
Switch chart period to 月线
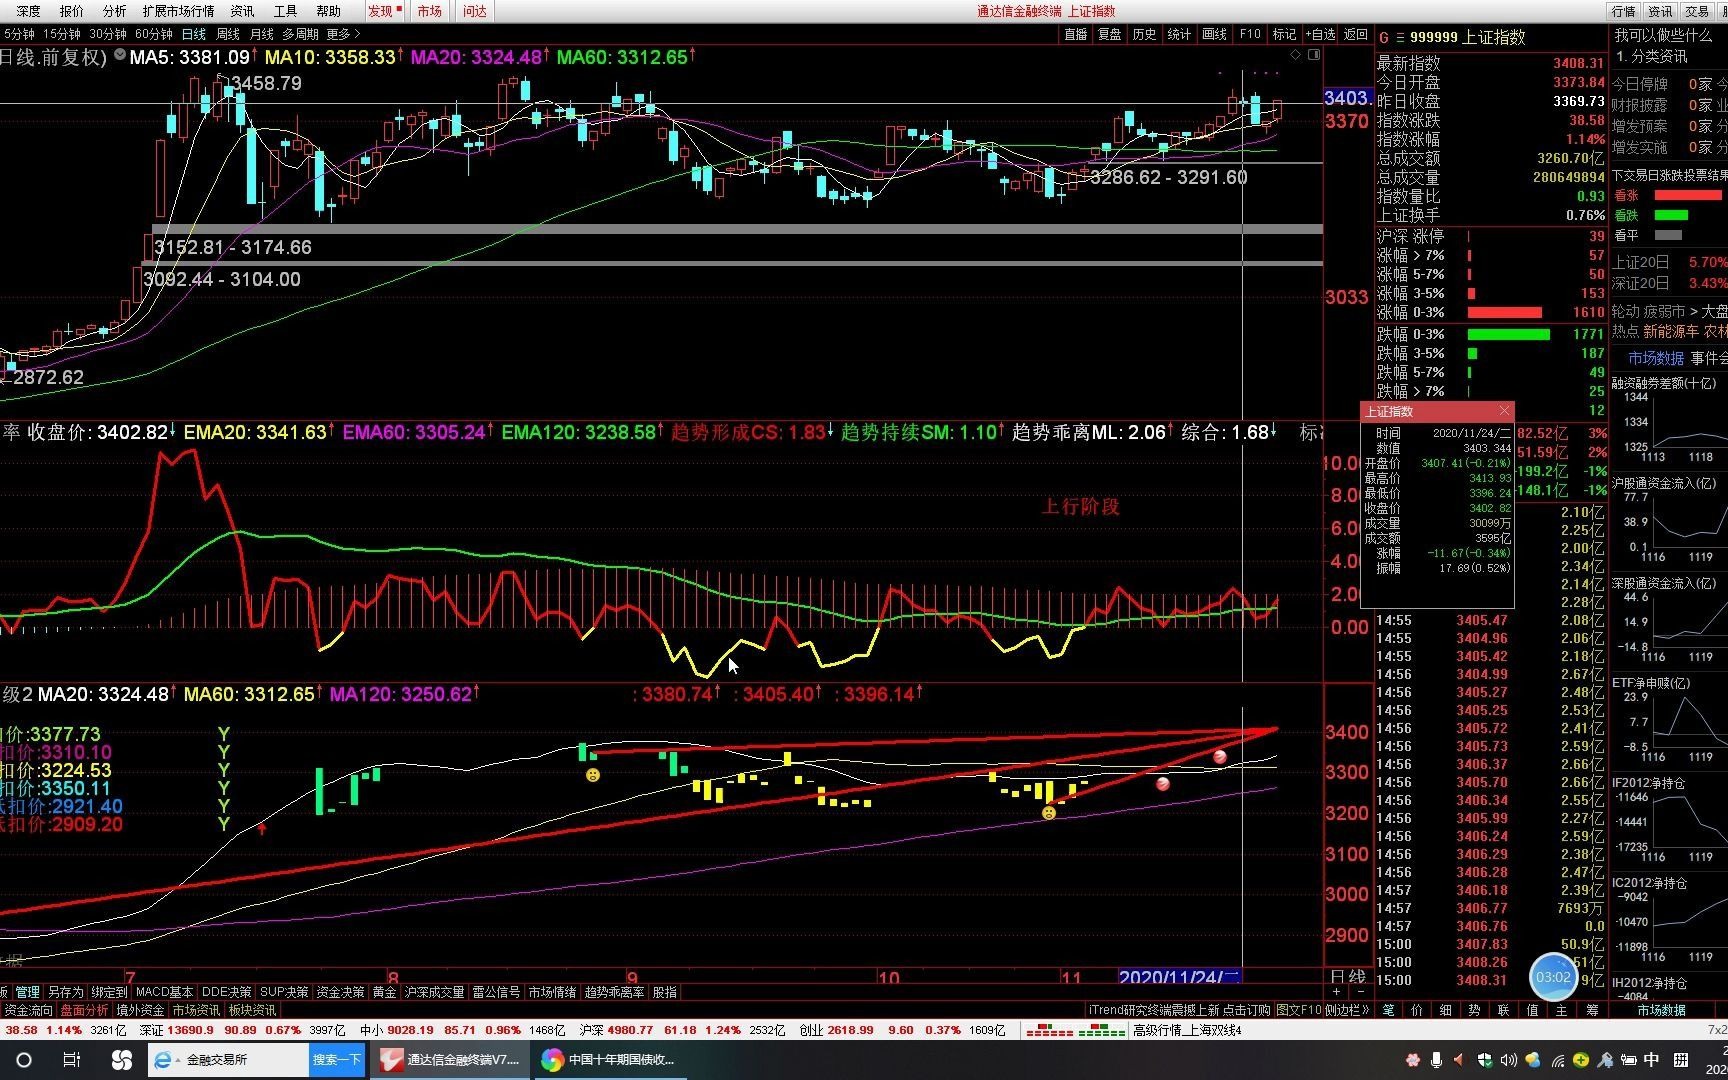(x=262, y=34)
